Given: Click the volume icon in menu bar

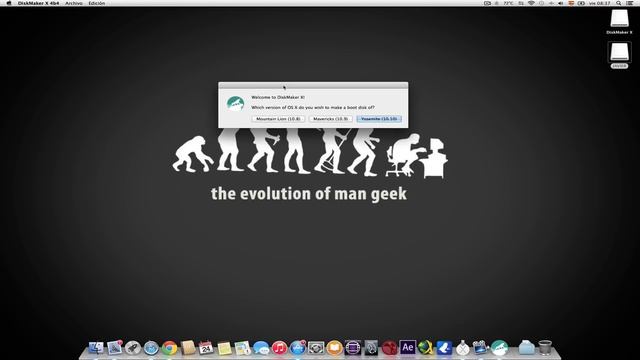Looking at the screenshot, I should pyautogui.click(x=560, y=3).
